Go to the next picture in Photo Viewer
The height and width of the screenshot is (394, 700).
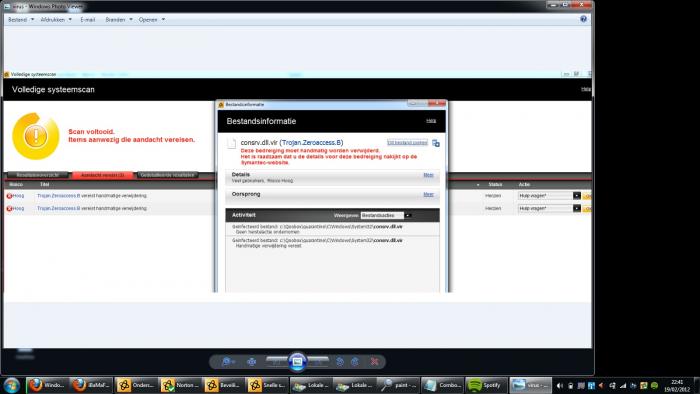[x=318, y=361]
